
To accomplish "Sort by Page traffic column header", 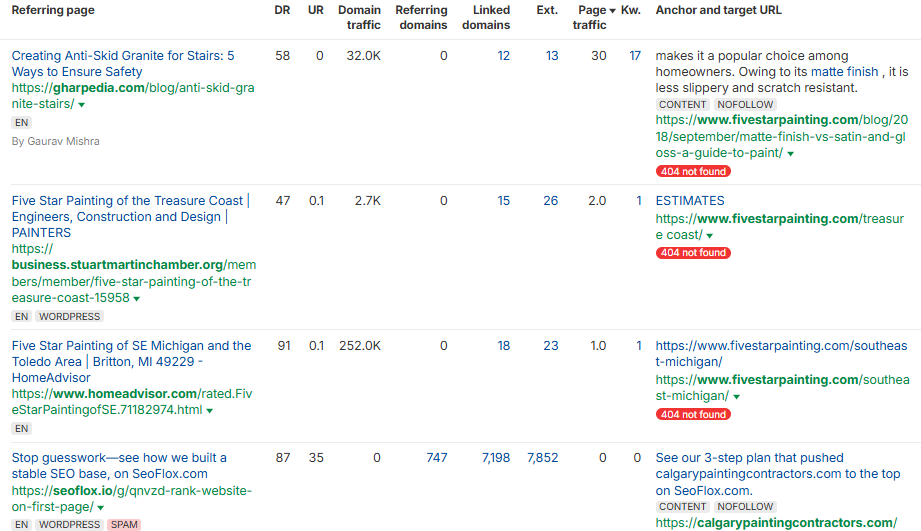I will pyautogui.click(x=594, y=18).
